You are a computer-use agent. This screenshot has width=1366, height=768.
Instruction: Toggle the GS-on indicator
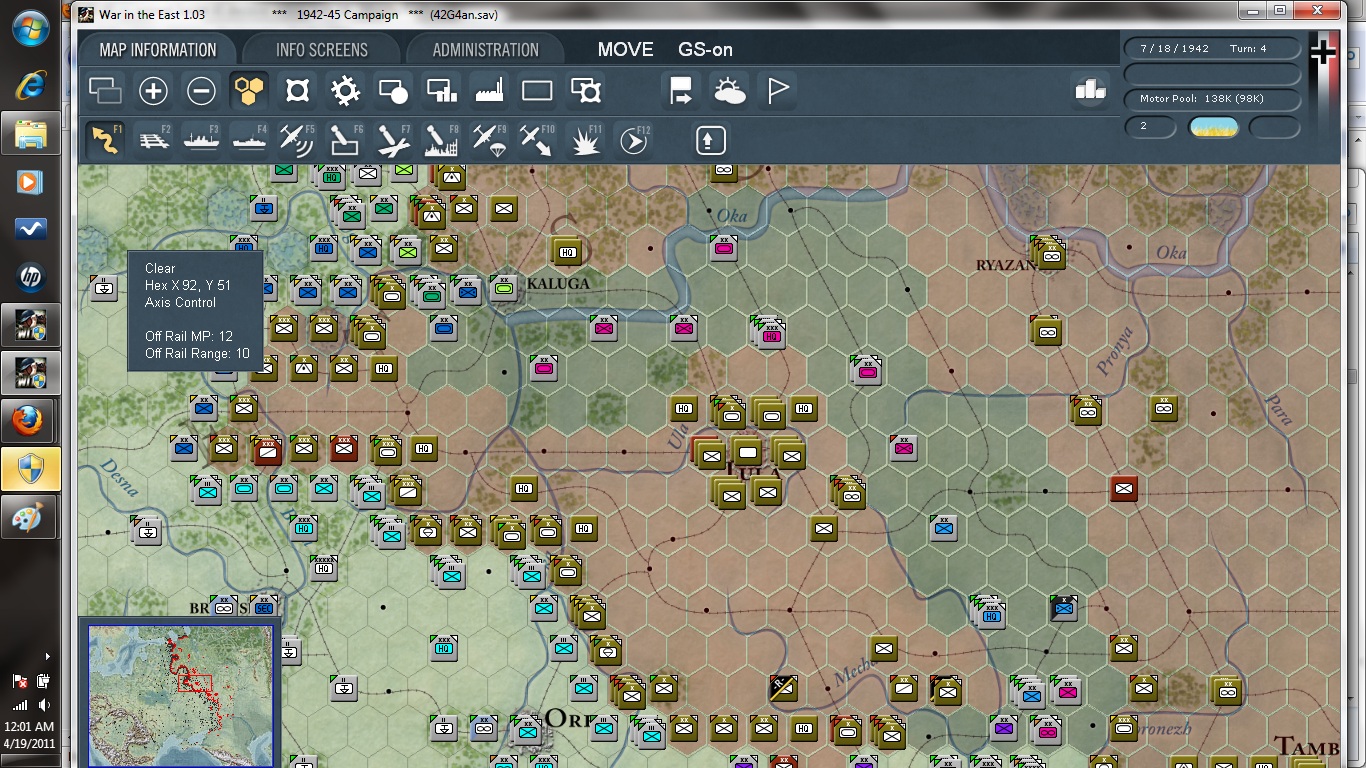click(x=706, y=50)
